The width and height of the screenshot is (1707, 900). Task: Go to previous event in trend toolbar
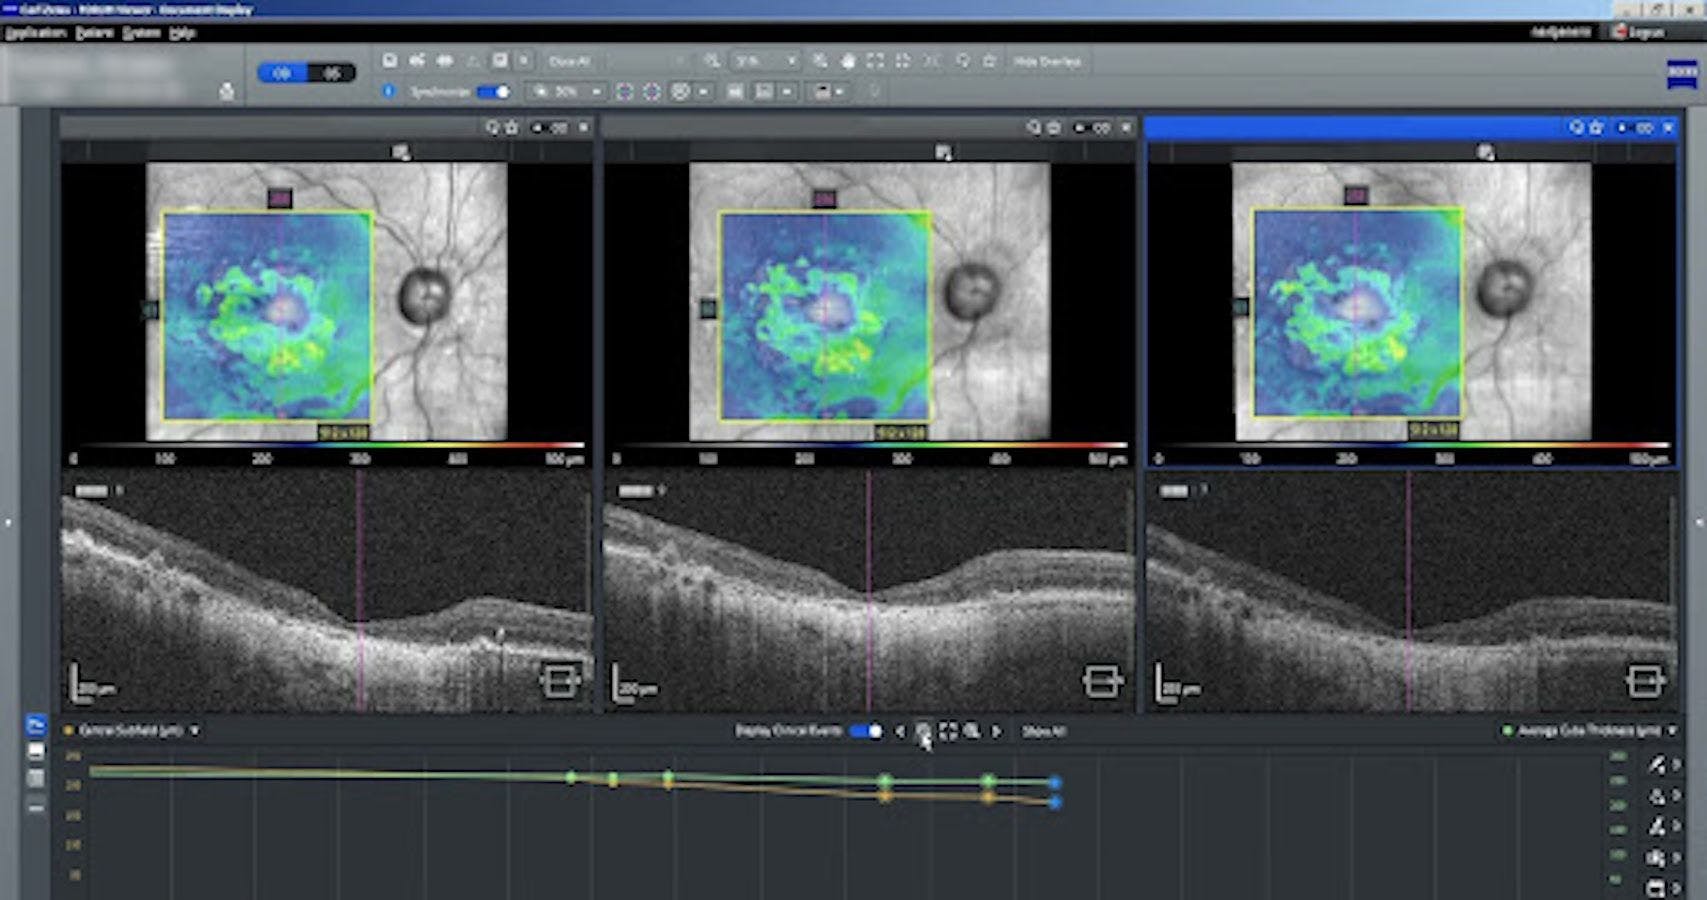pyautogui.click(x=899, y=731)
